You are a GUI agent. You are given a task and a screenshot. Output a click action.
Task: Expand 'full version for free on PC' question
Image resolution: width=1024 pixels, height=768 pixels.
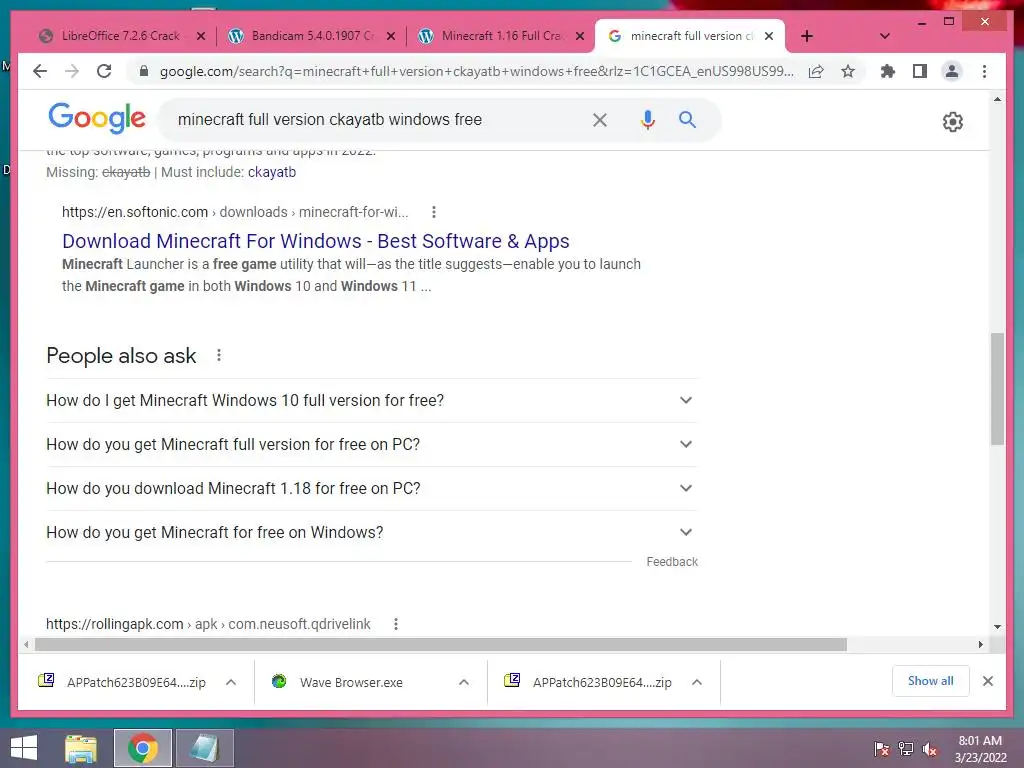click(372, 444)
